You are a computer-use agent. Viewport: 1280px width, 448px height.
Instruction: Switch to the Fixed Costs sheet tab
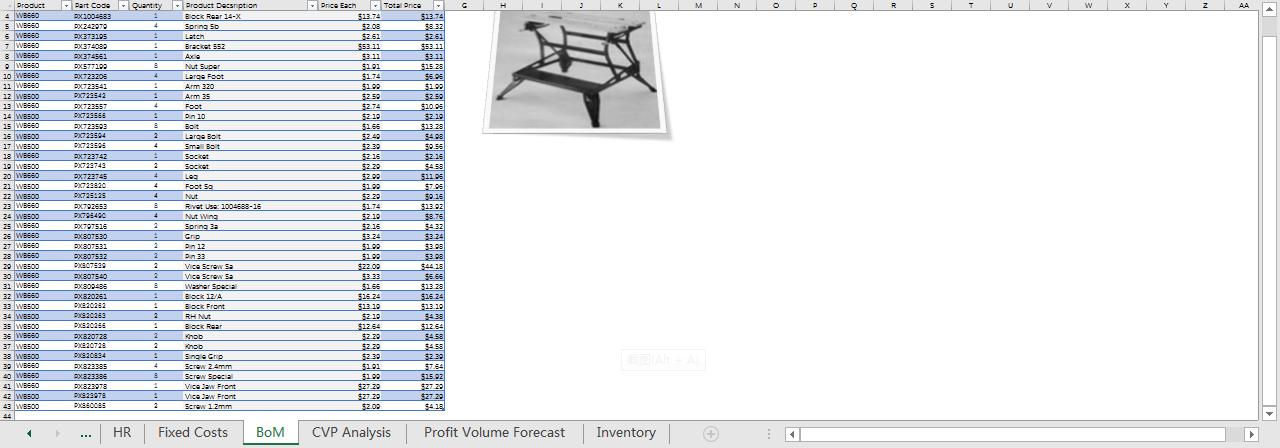pyautogui.click(x=193, y=433)
